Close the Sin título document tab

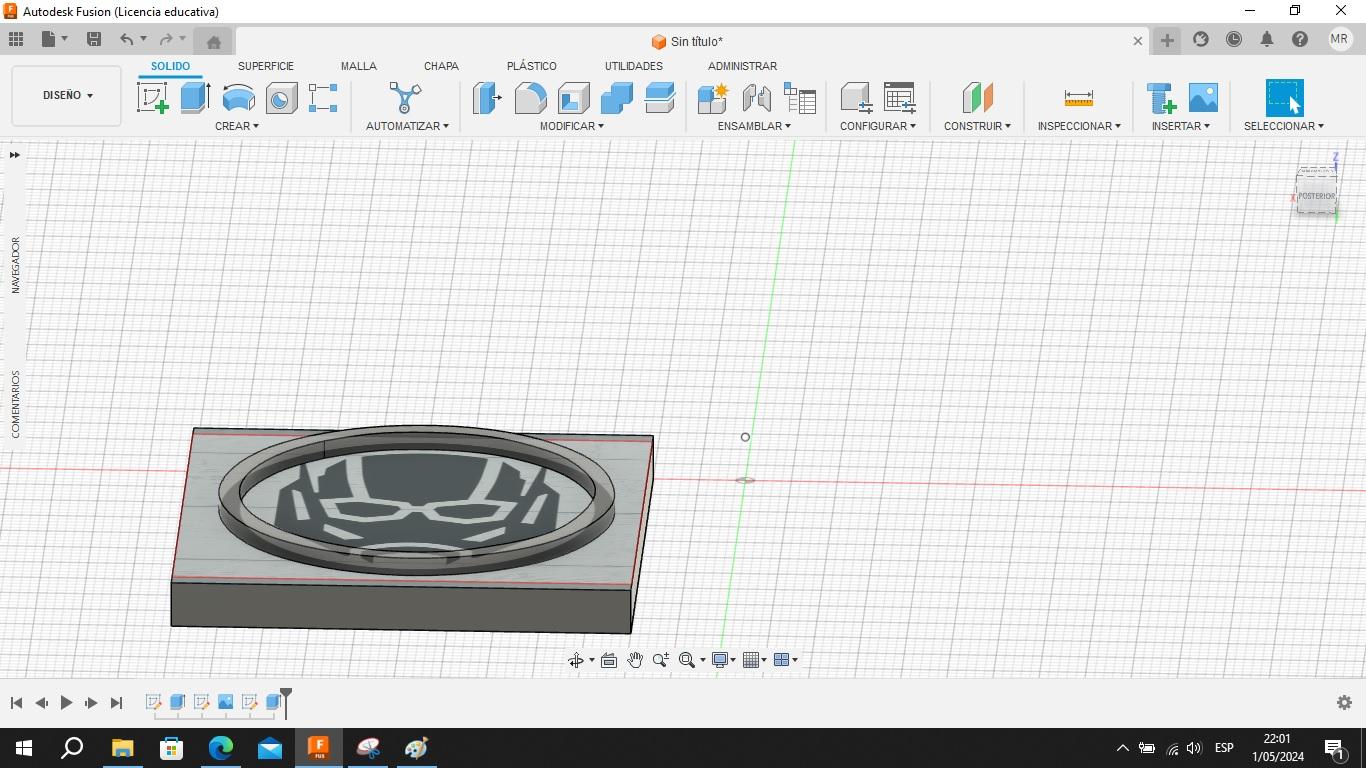pyautogui.click(x=1137, y=41)
